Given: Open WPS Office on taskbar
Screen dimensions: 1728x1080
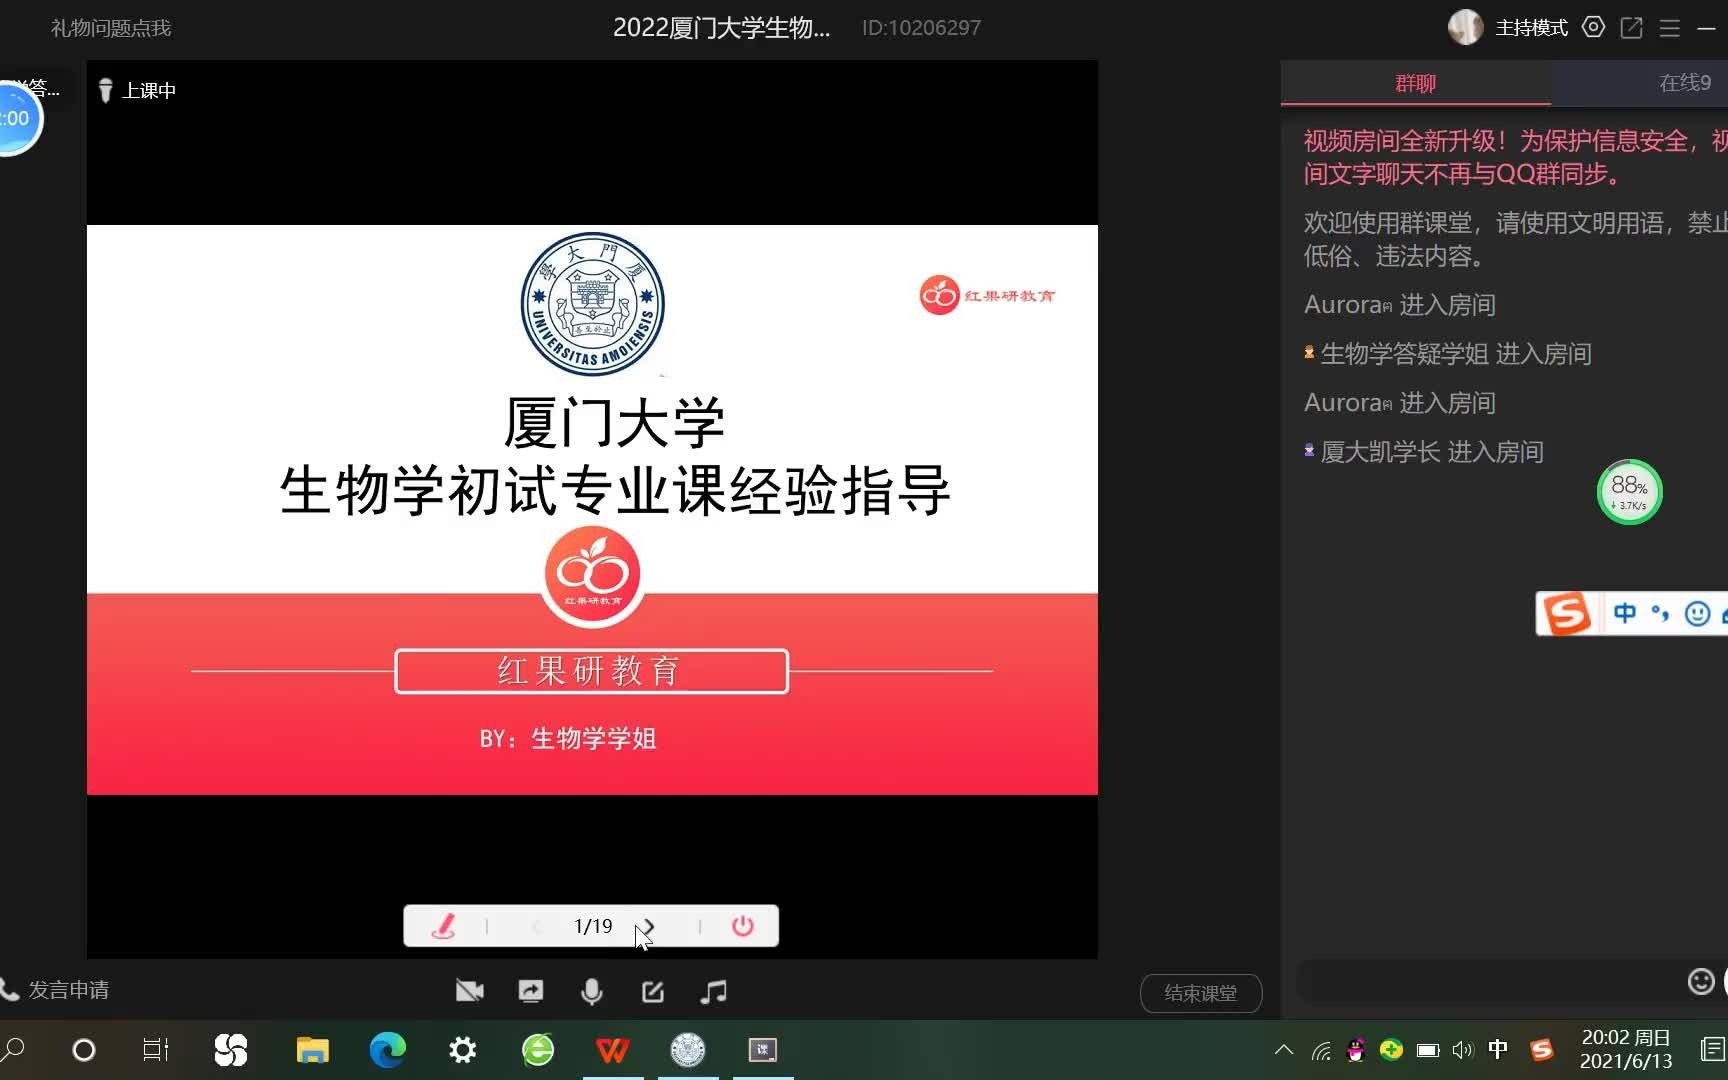Looking at the screenshot, I should pos(613,1050).
